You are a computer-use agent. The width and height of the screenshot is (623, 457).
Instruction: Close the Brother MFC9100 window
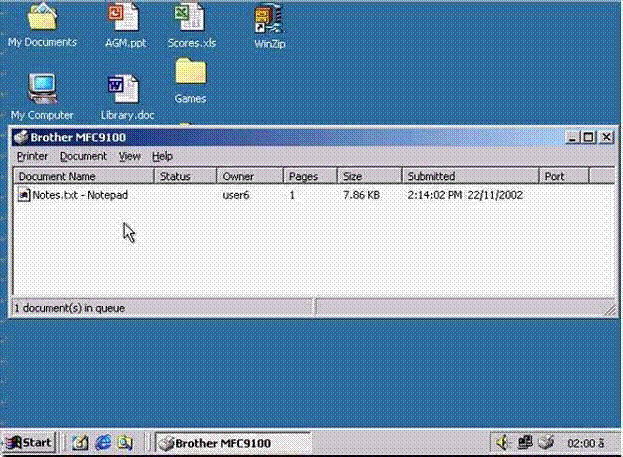[x=606, y=137]
